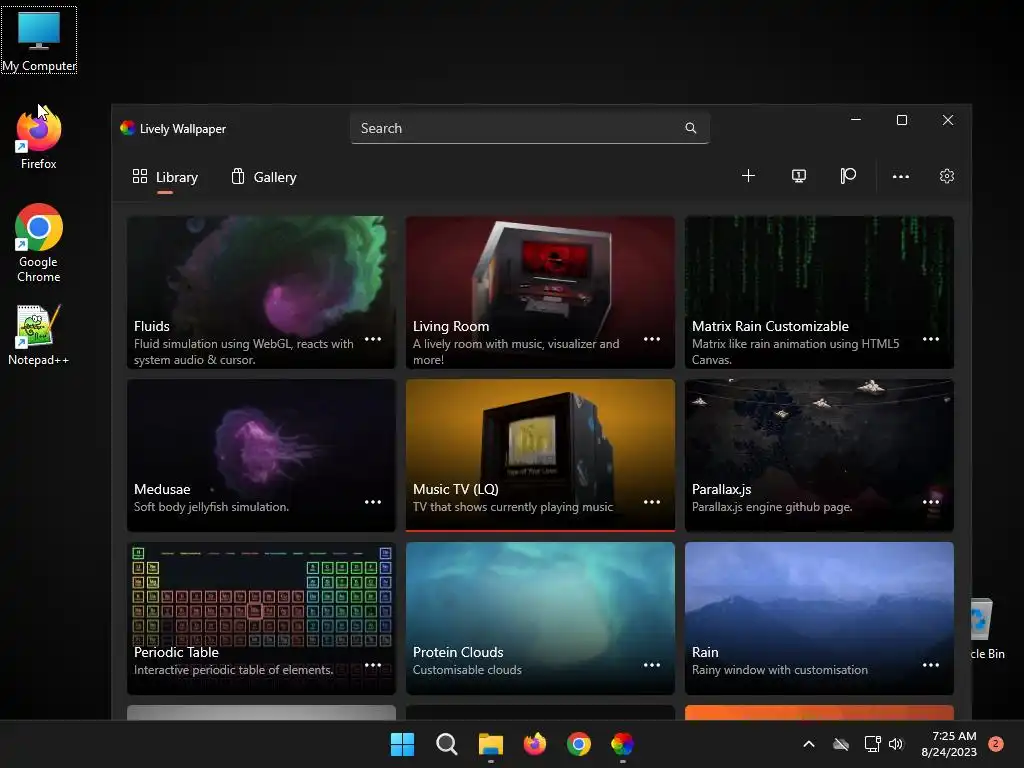Screen dimensions: 1024x768
Task: Click the Notepad++ desktop shortcut
Action: pos(39,334)
